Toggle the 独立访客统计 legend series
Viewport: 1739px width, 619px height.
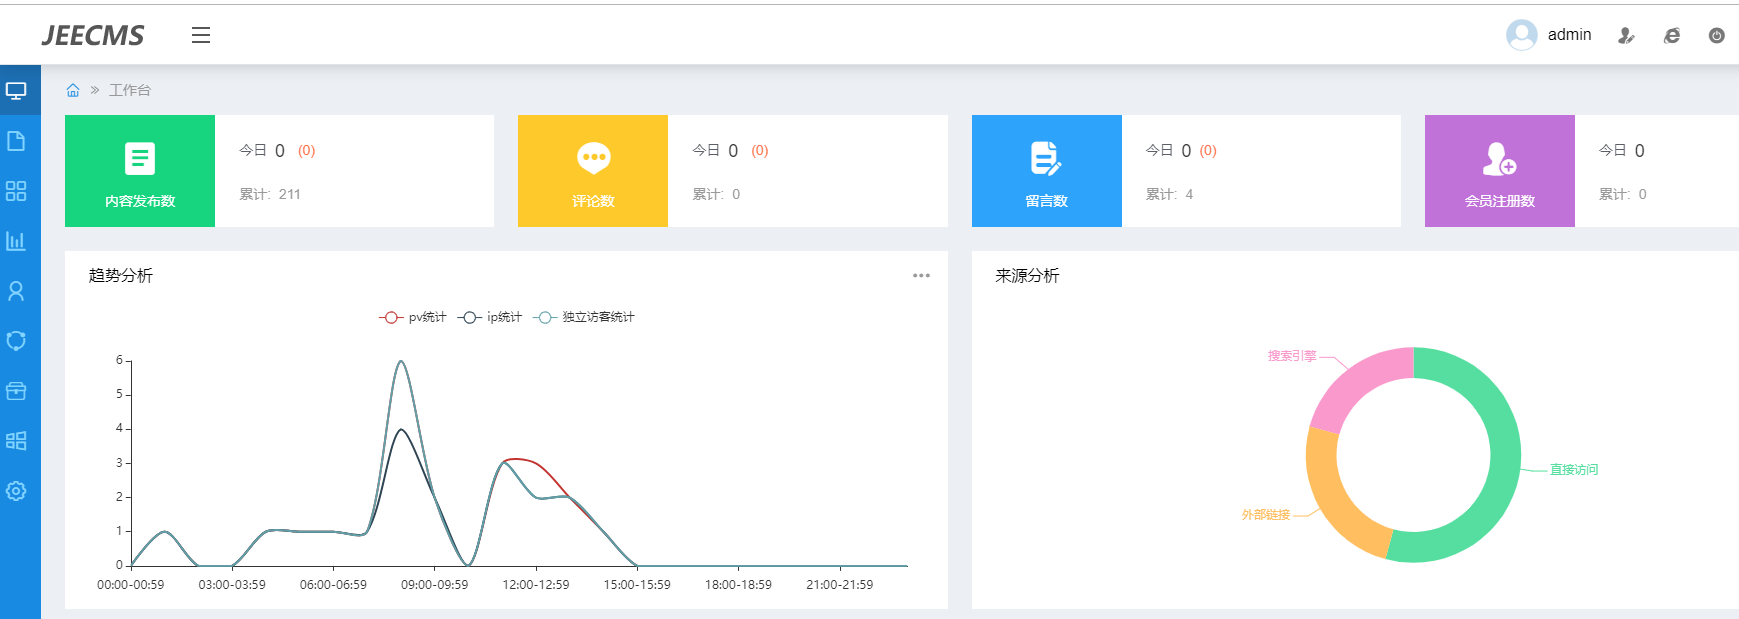pyautogui.click(x=585, y=317)
